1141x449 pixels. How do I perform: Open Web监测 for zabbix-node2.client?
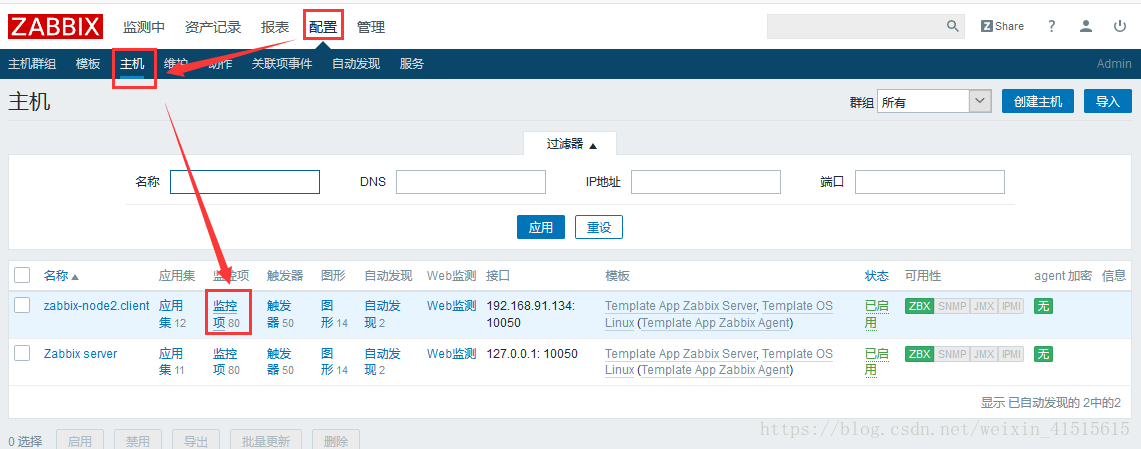pyautogui.click(x=451, y=306)
